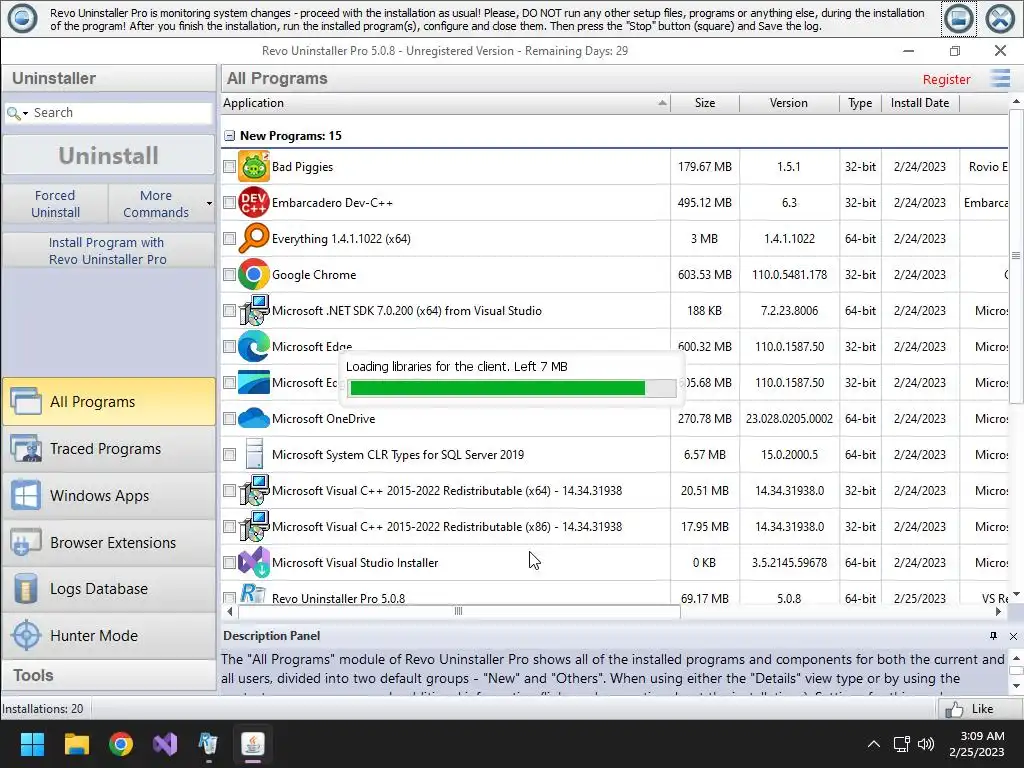Close the Description Panel
Viewport: 1024px width, 768px height.
pos(1013,635)
